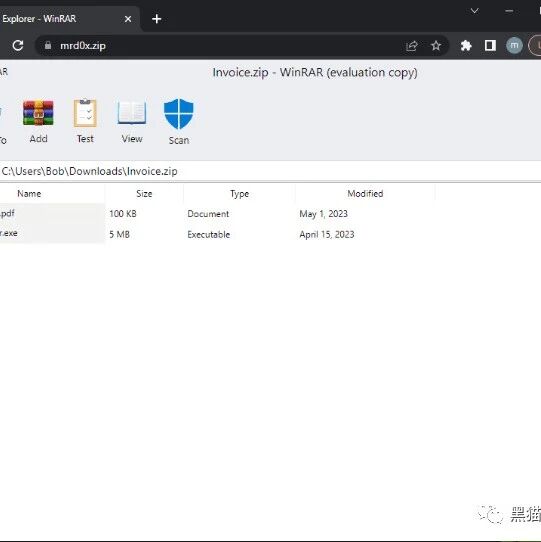Click the Add archive icon
The height and width of the screenshot is (542, 541).
pos(38,113)
